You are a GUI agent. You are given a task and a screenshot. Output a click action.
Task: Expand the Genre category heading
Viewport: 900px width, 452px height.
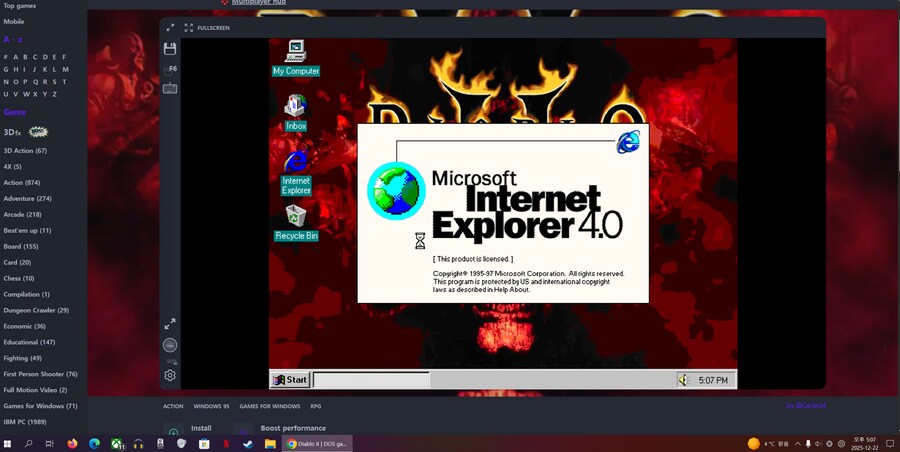(x=15, y=113)
